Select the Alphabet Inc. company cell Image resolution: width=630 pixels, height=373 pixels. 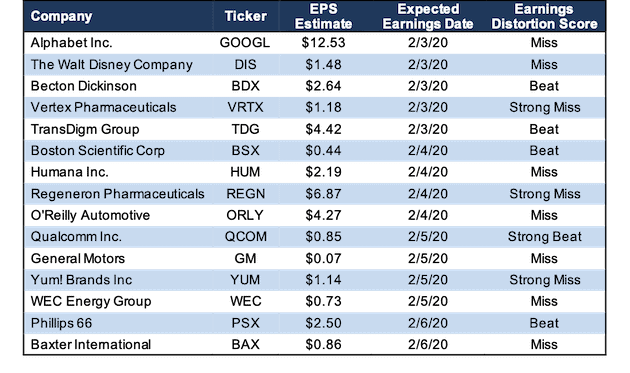point(72,43)
